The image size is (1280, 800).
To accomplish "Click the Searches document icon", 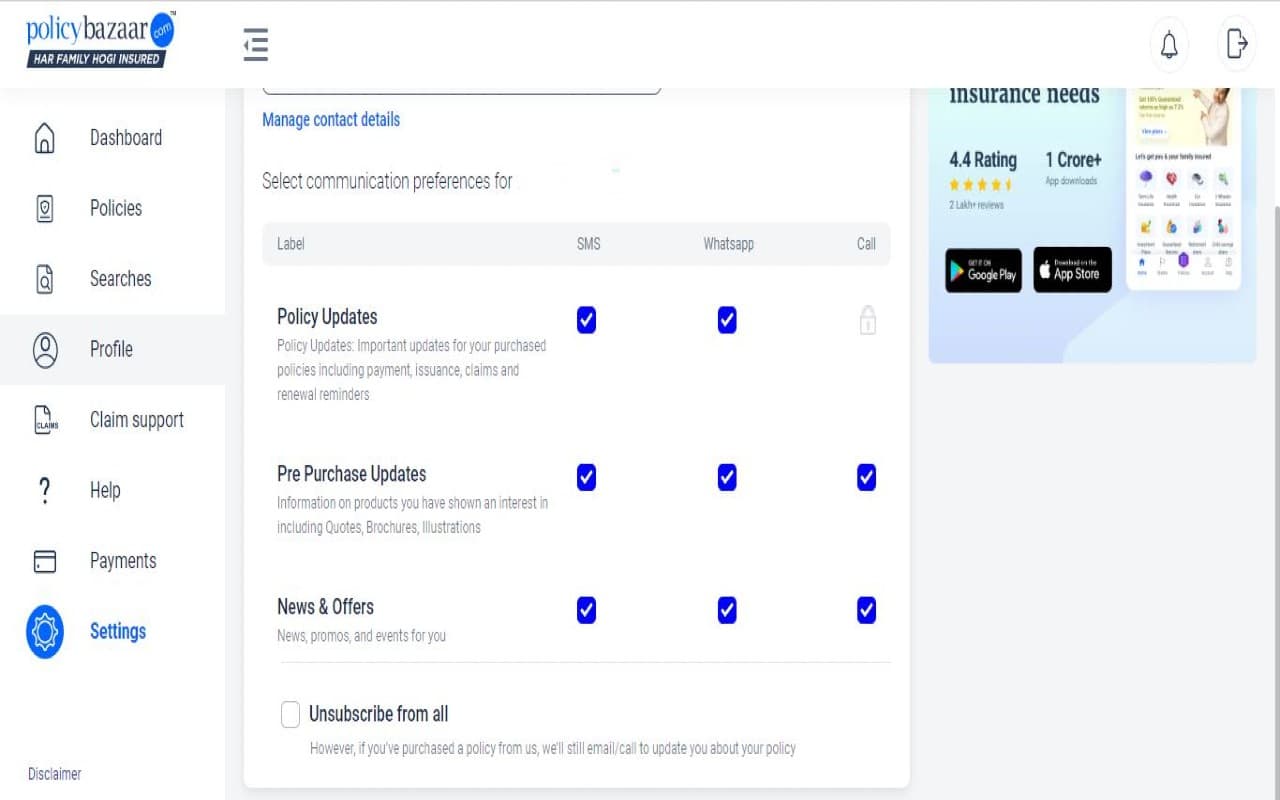I will pos(44,279).
